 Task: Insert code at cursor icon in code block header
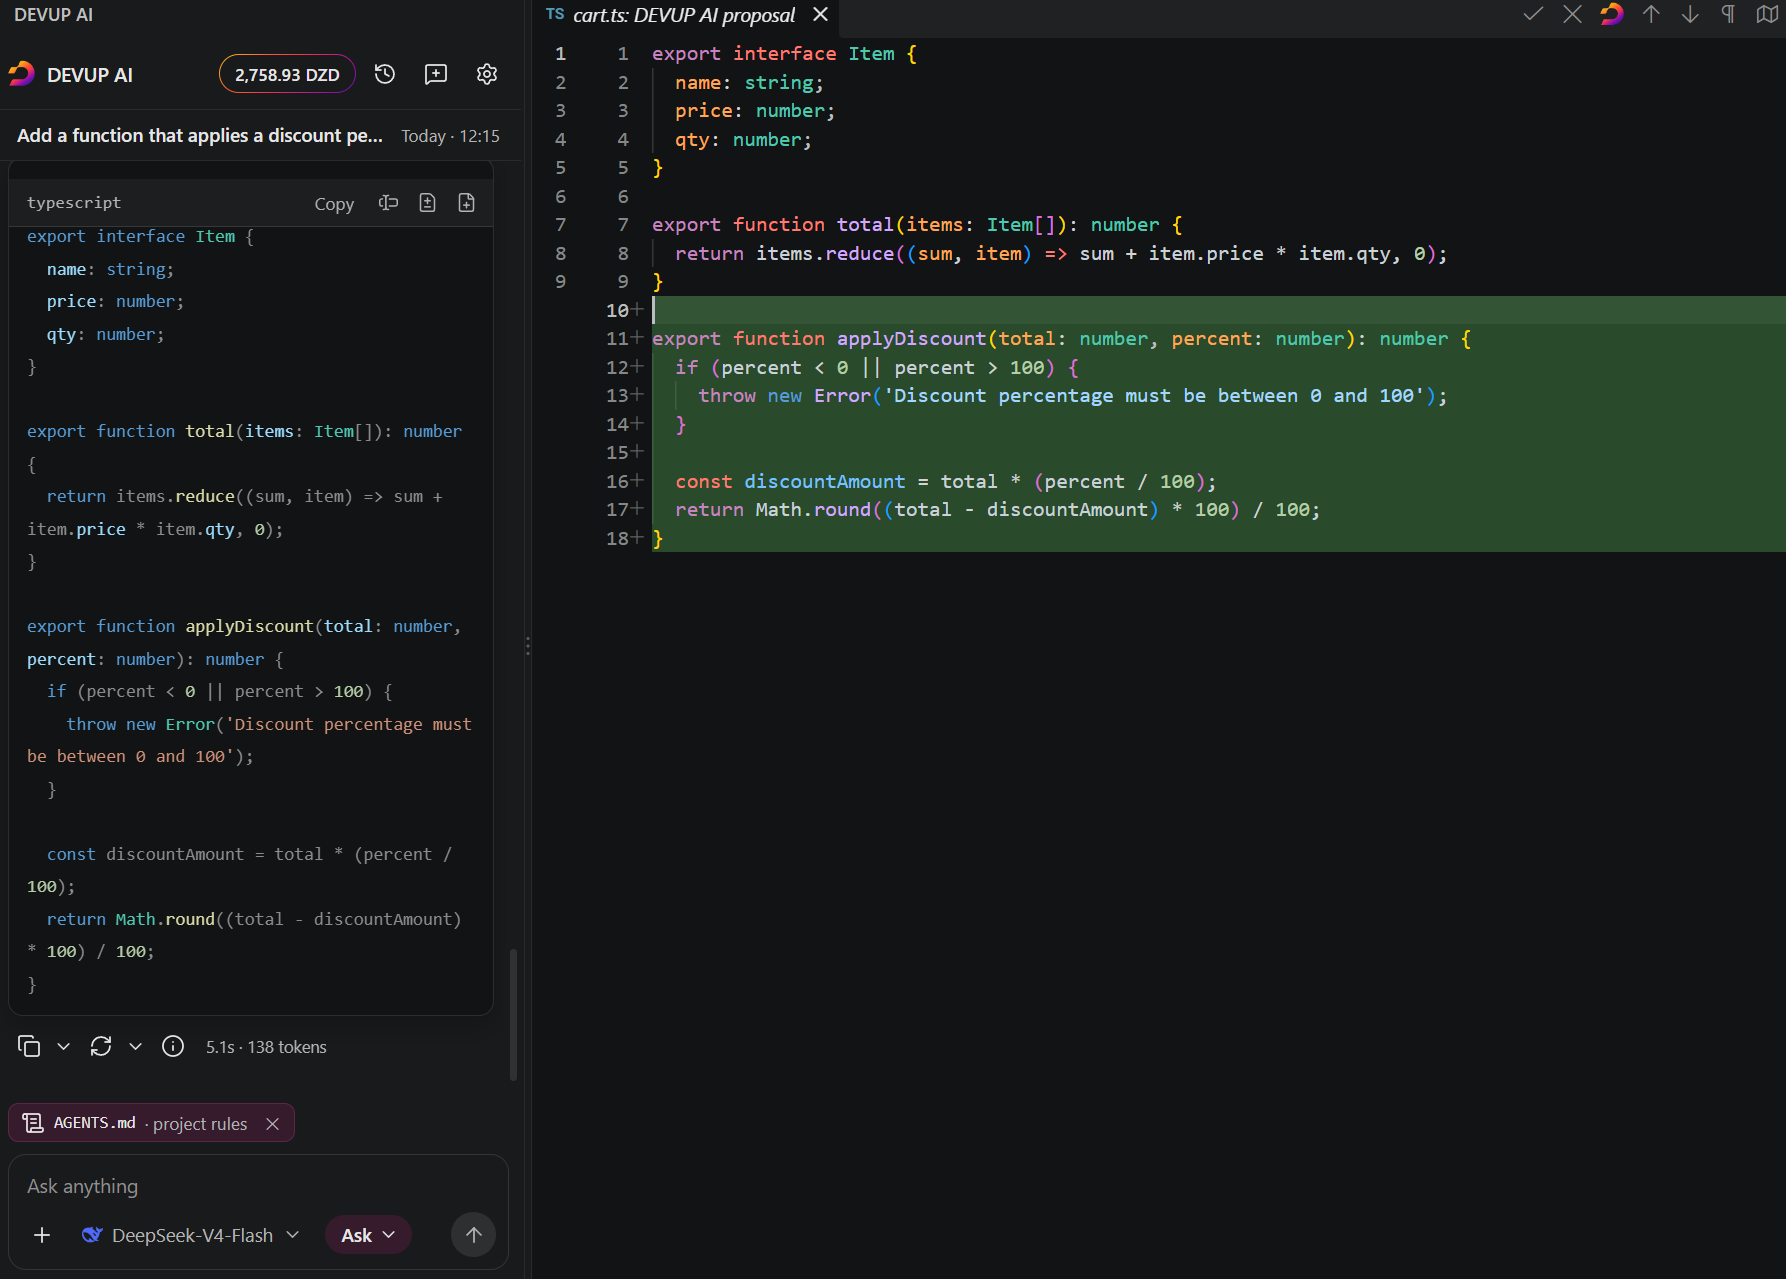pos(389,203)
